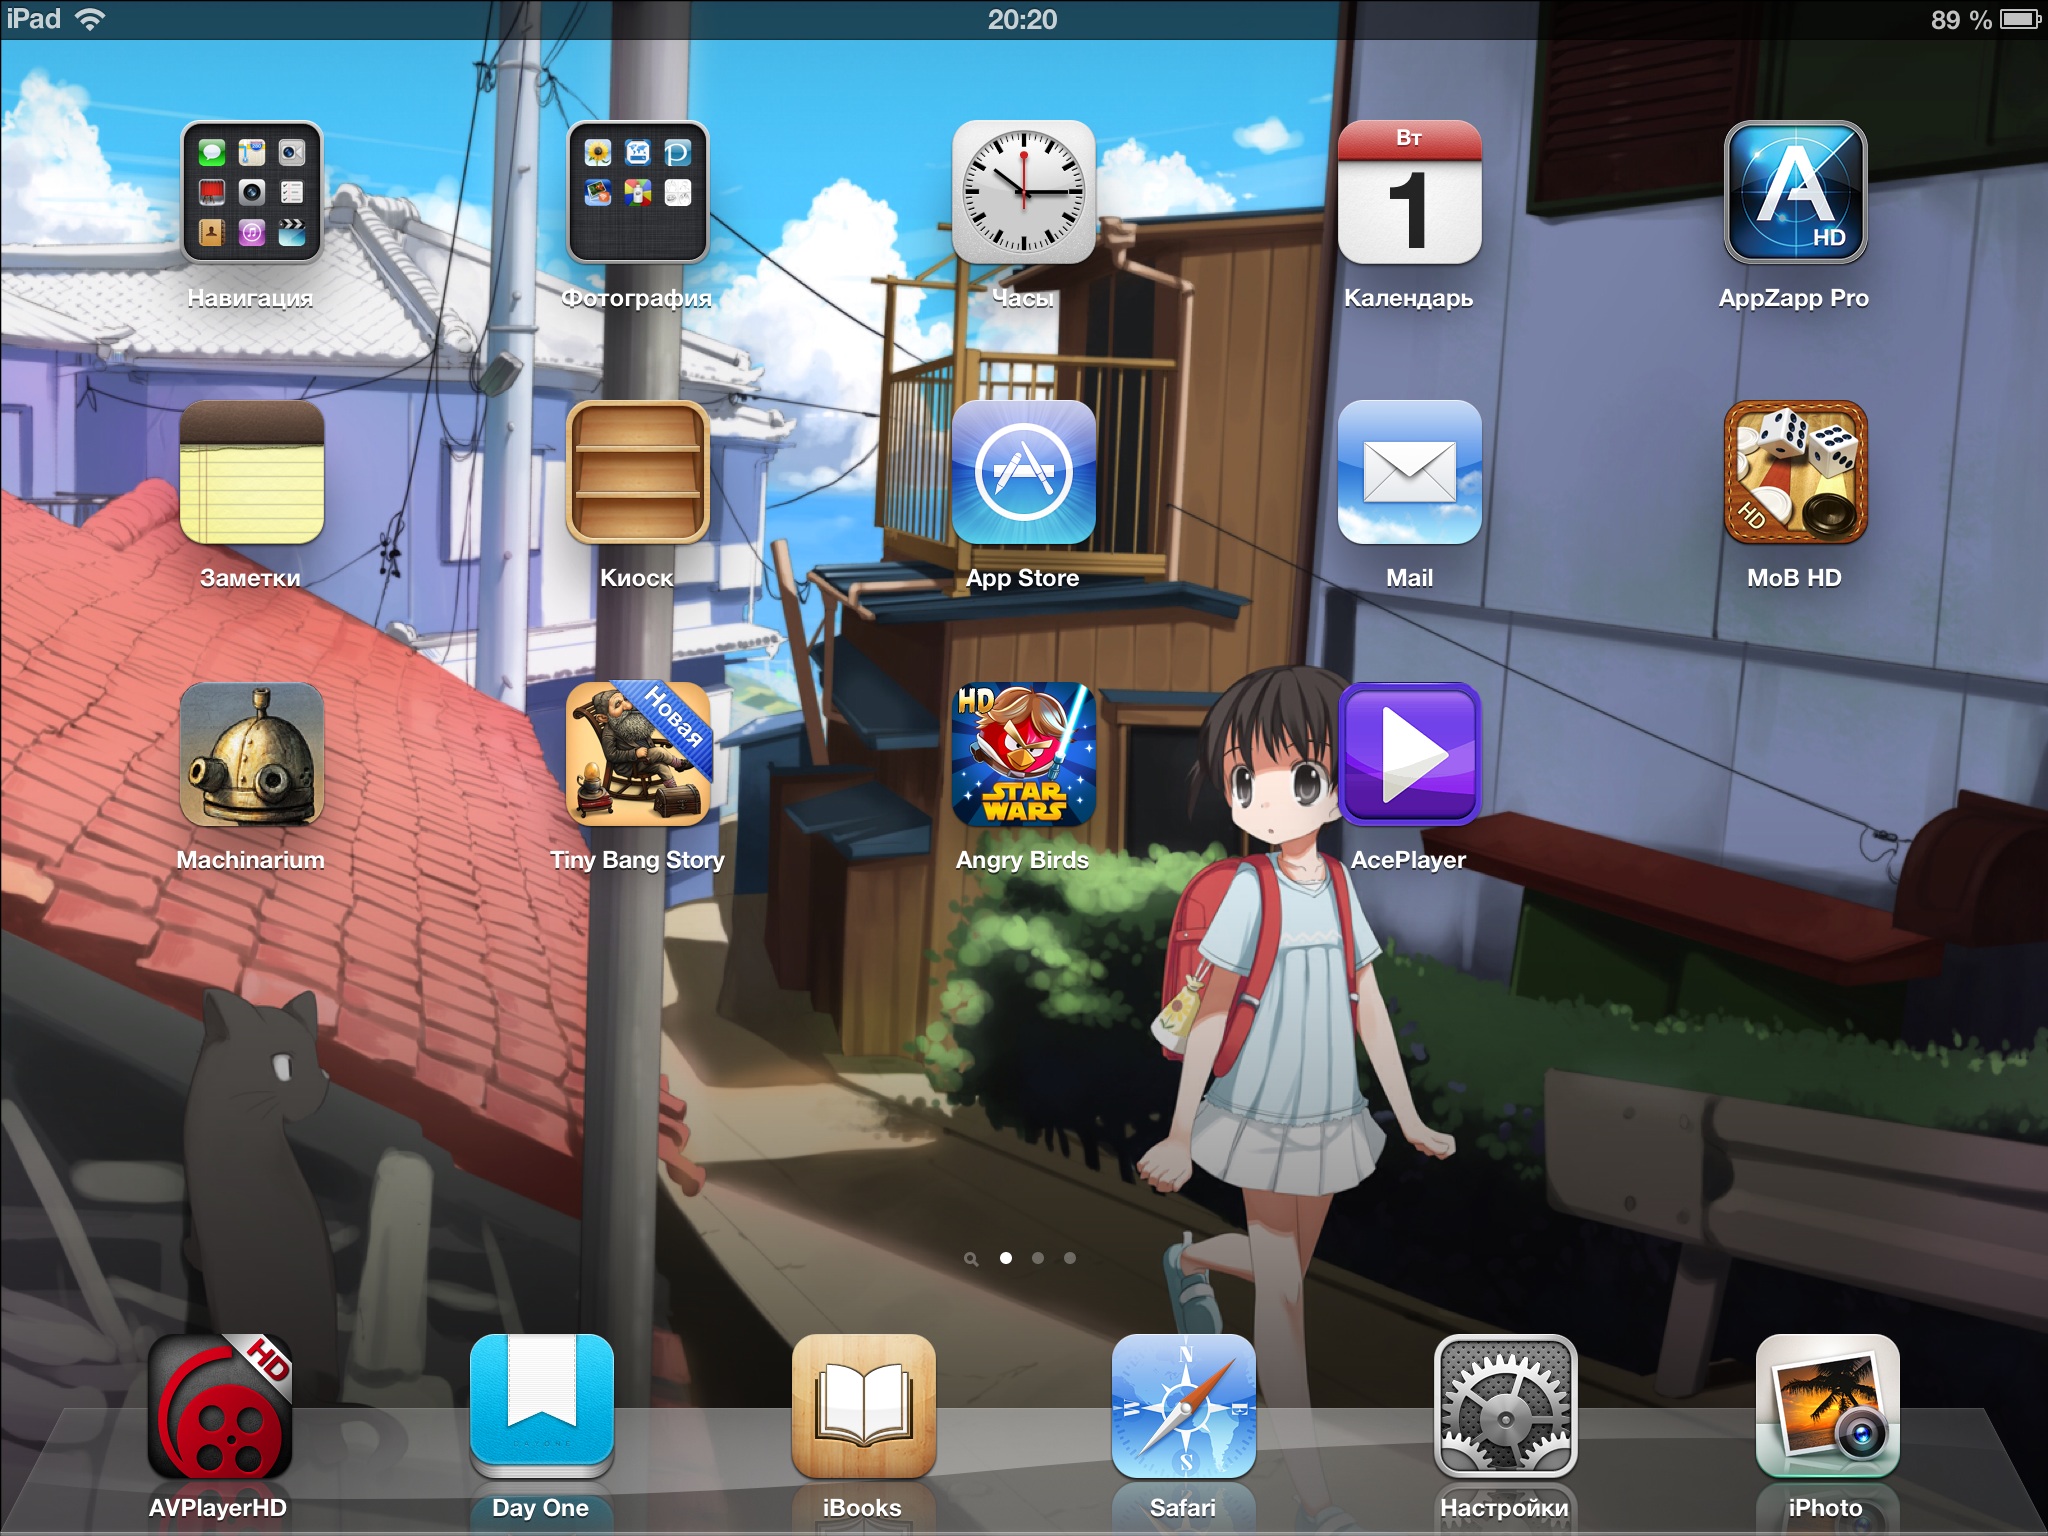The width and height of the screenshot is (2048, 1536).
Task: Open the Mail app
Action: (x=1409, y=472)
